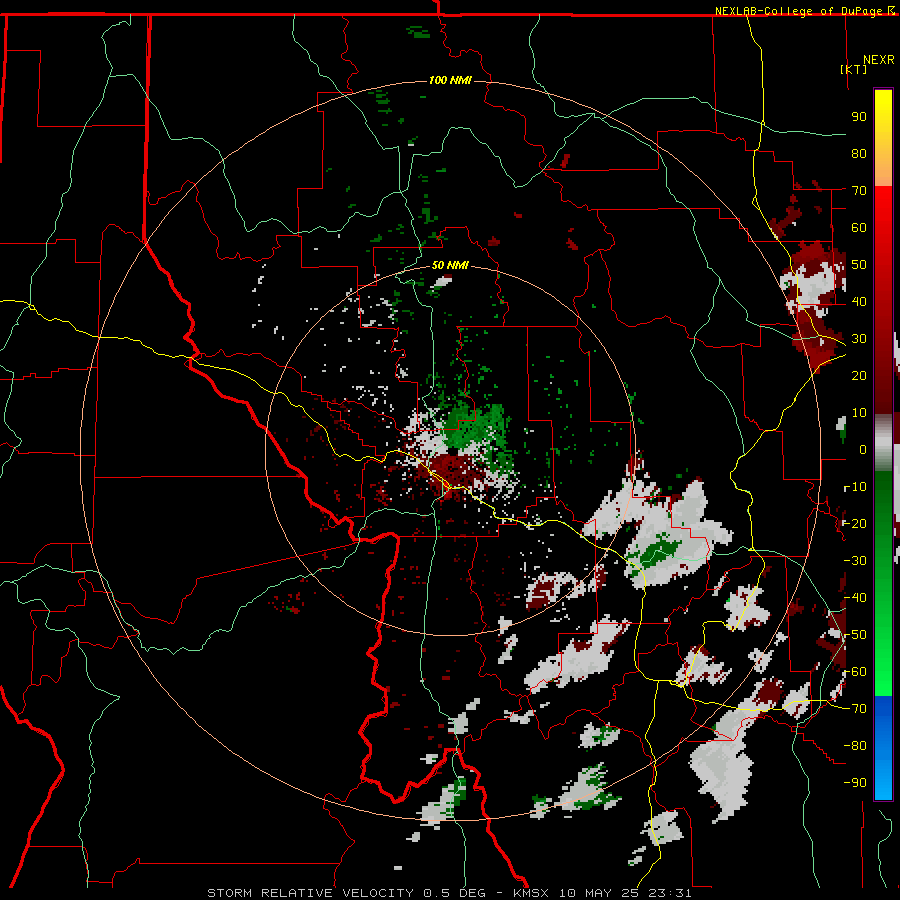Click the positive 30 scale value

859,339
